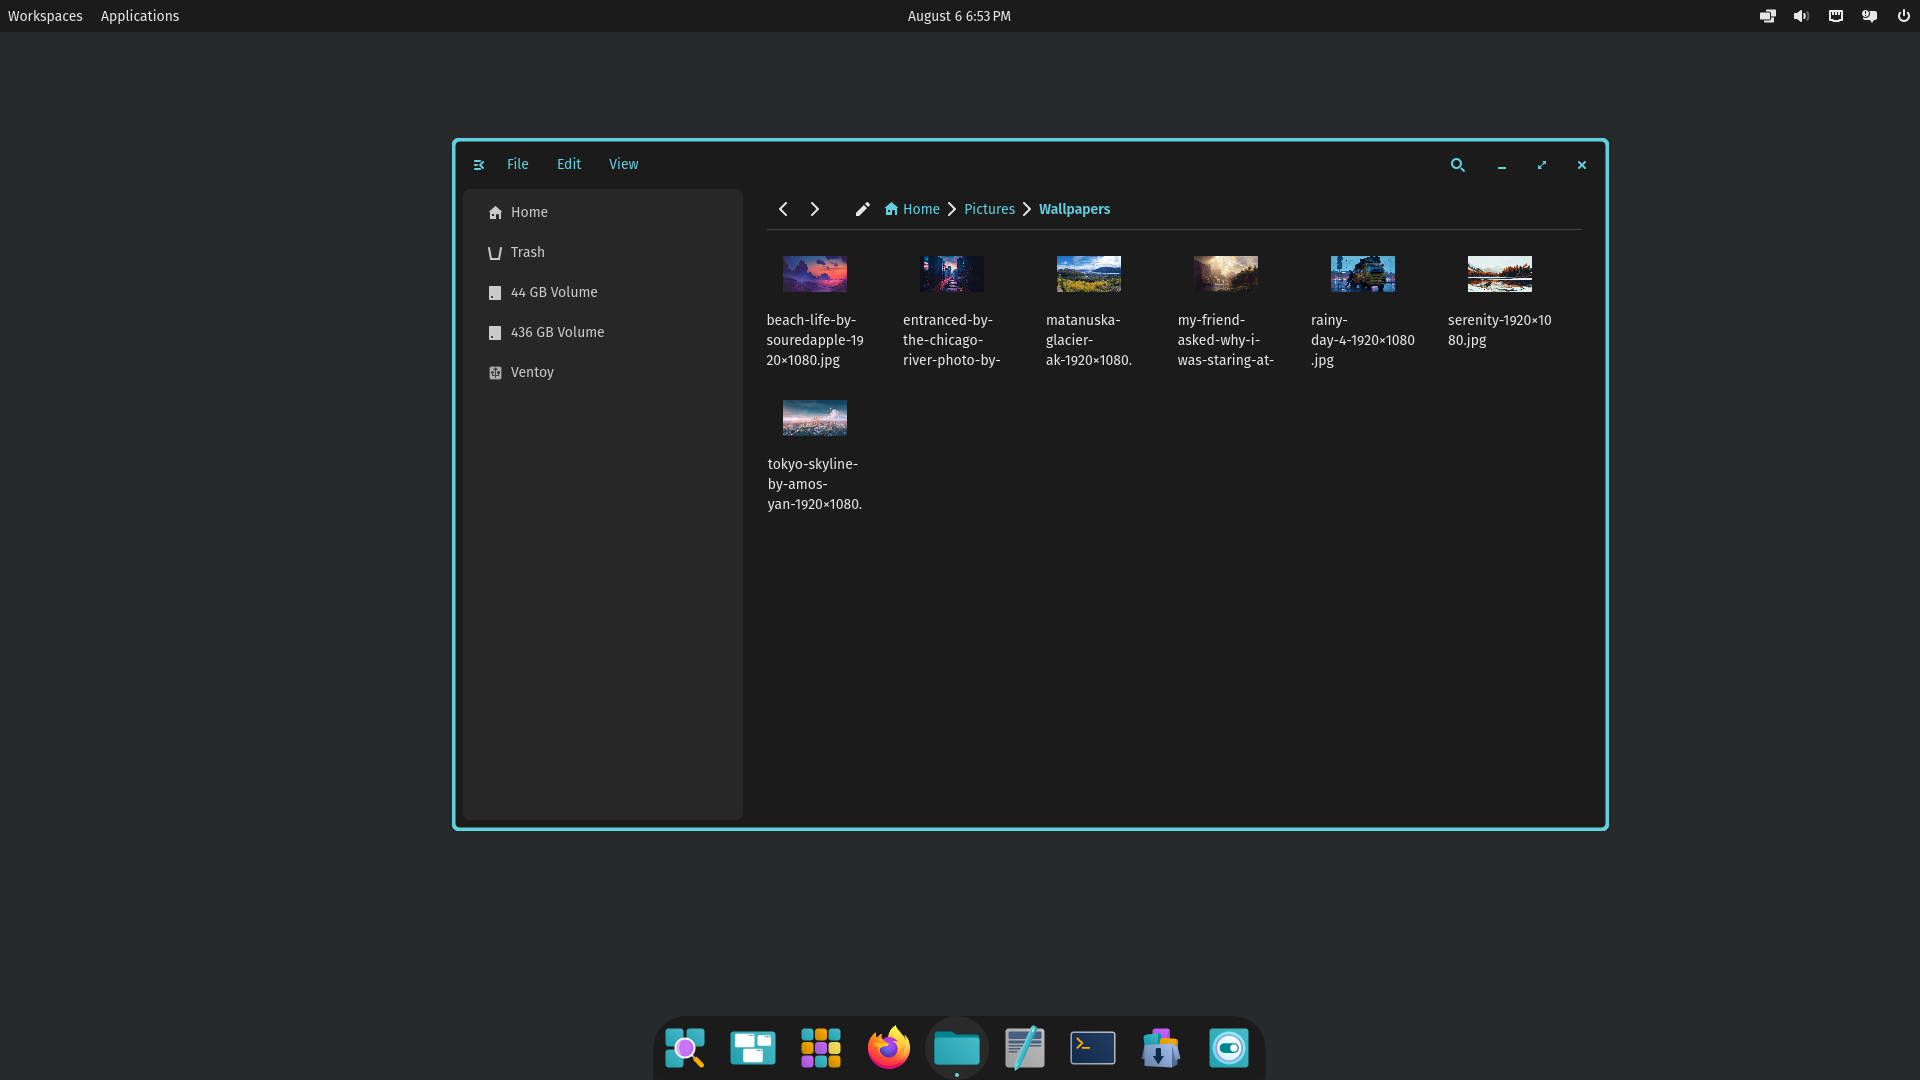Screen dimensions: 1920x1080
Task: Click the 44 GB Volume disk icon
Action: click(x=495, y=293)
